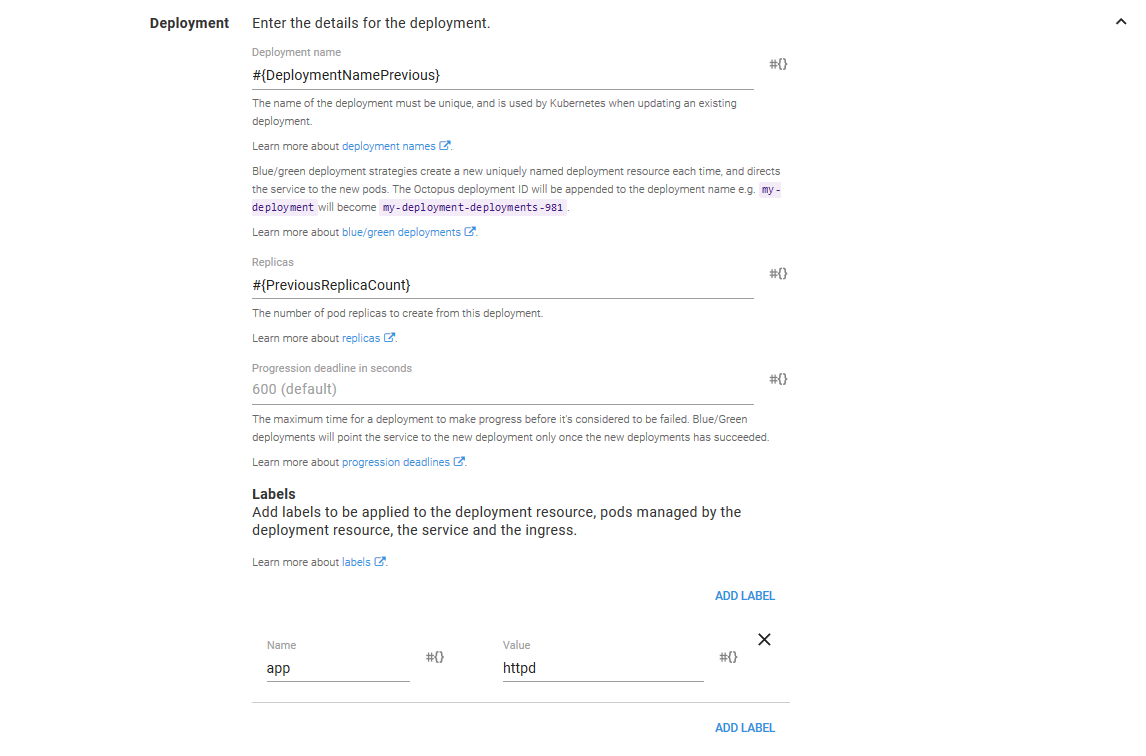Click variable binding icon beside Deployment name
This screenshot has height=756, width=1146.
pos(778,64)
